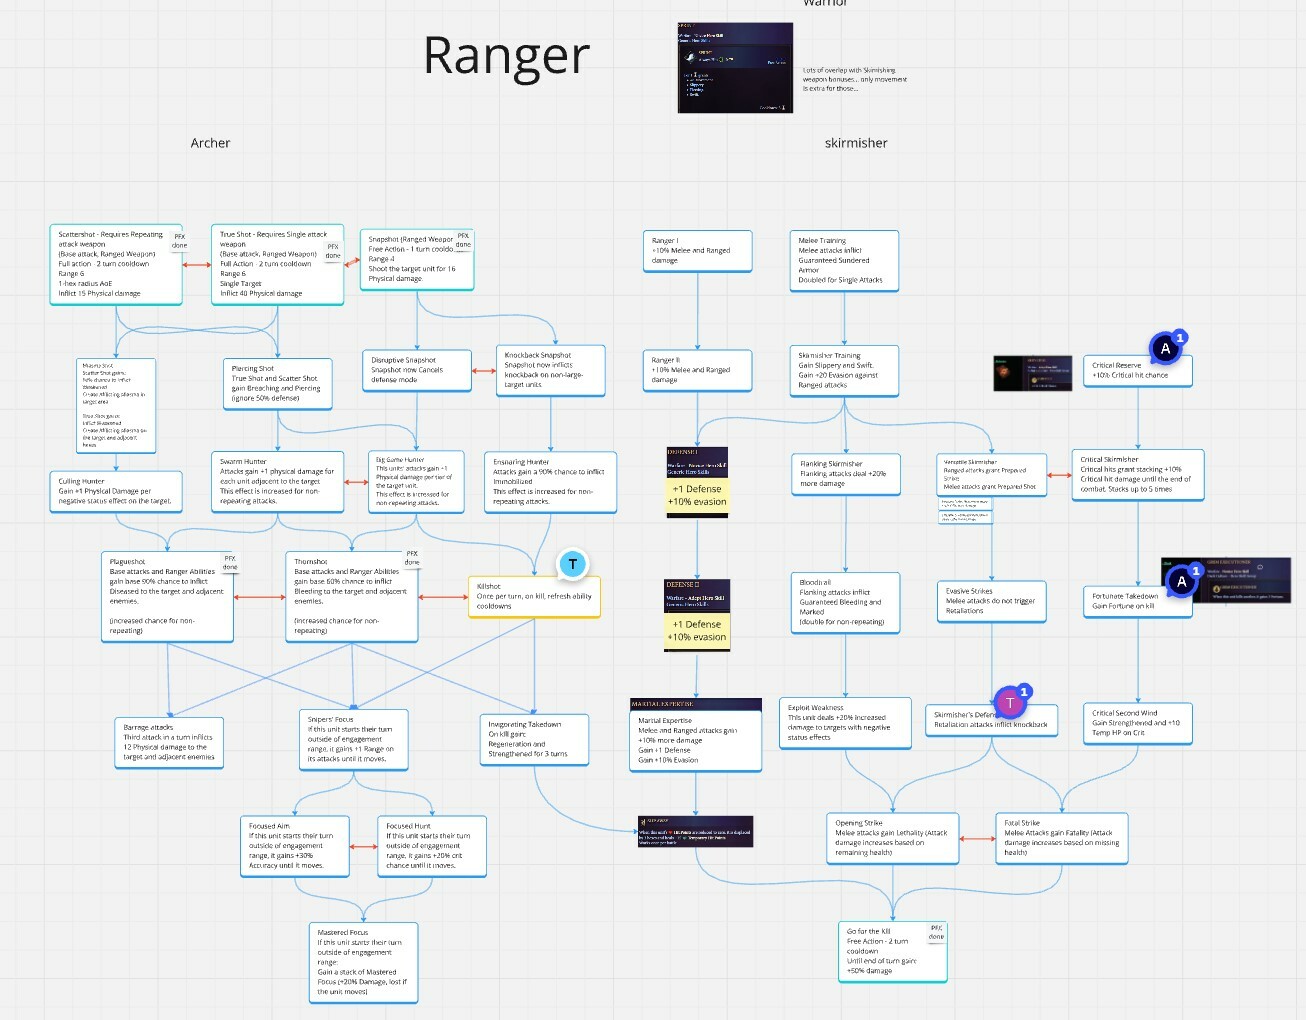Click the red arrow between Focused Aim and Focused Hunt
Screen dimensions: 1306x1020
click(x=363, y=846)
